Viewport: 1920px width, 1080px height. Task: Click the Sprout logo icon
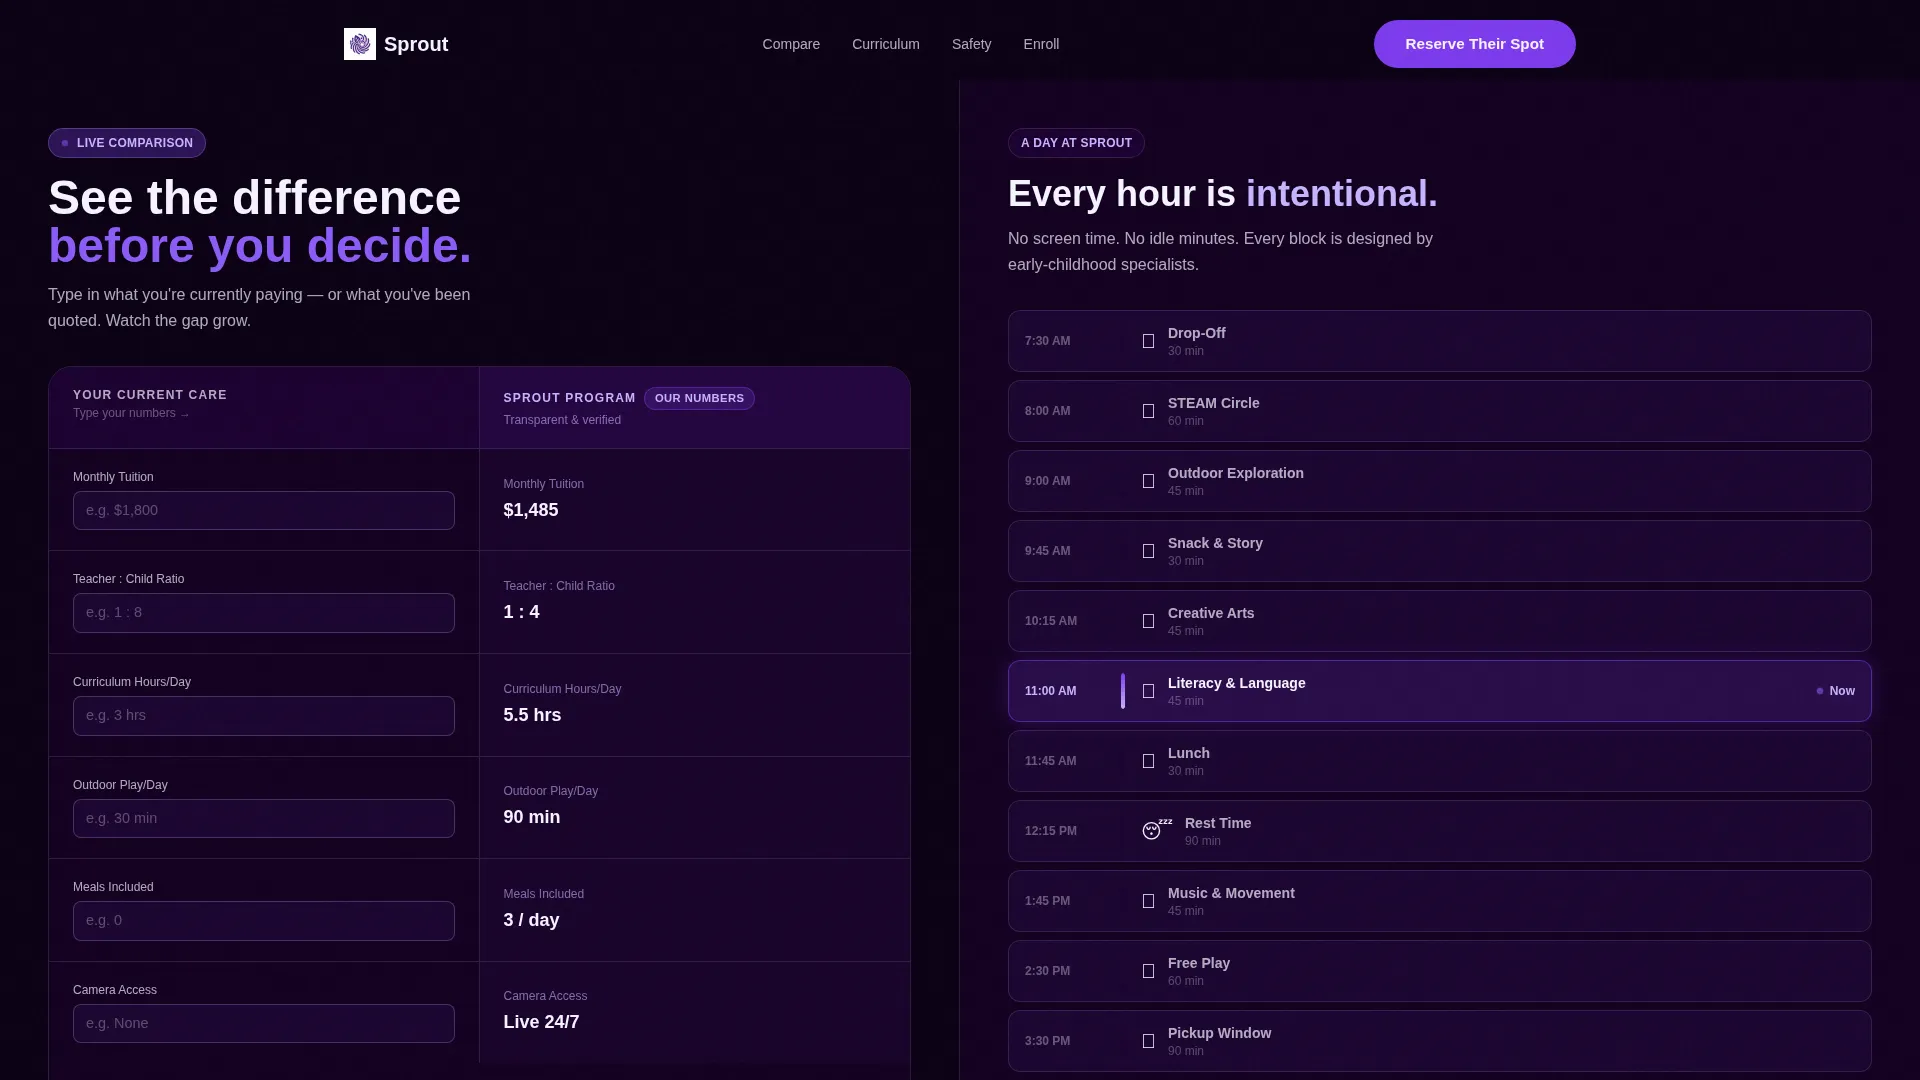click(x=360, y=44)
